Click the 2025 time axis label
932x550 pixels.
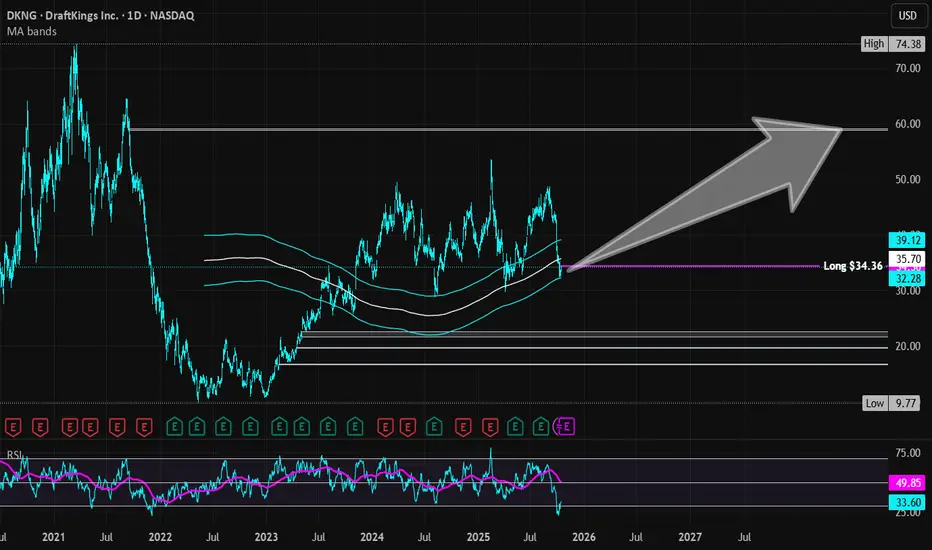478,537
